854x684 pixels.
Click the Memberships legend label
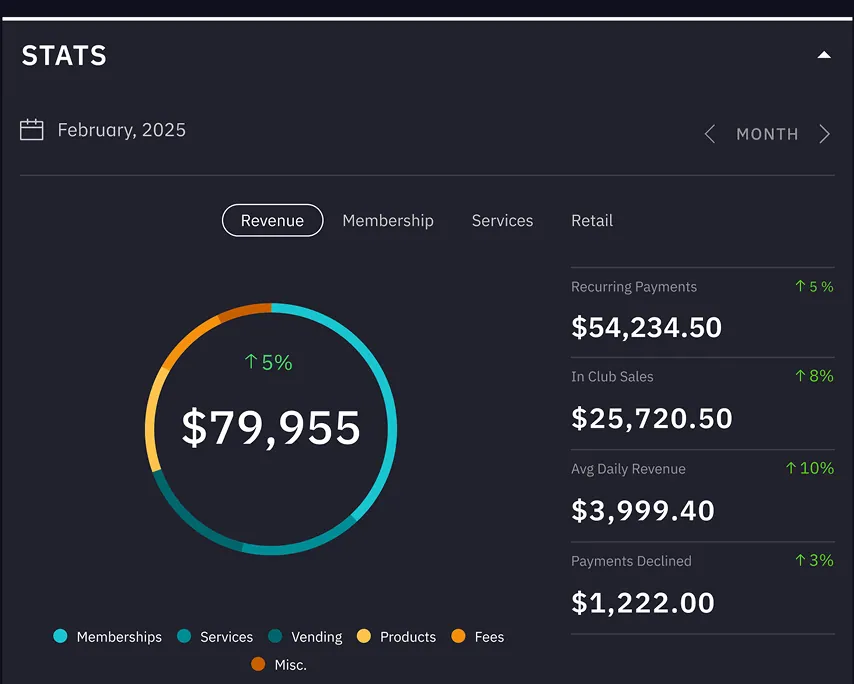click(119, 637)
